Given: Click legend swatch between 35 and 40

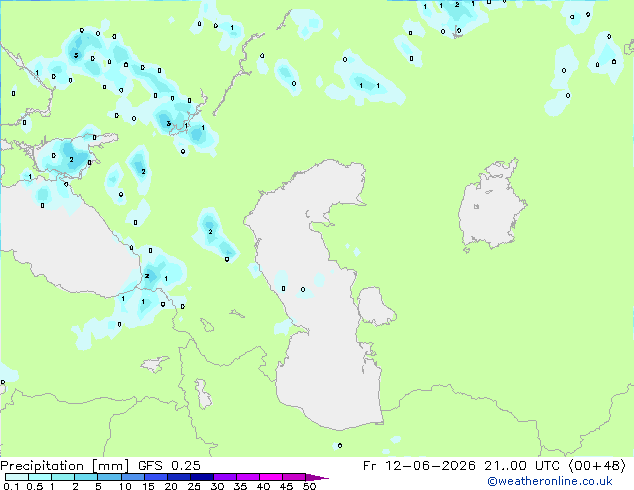Looking at the screenshot, I should pyautogui.click(x=248, y=477).
